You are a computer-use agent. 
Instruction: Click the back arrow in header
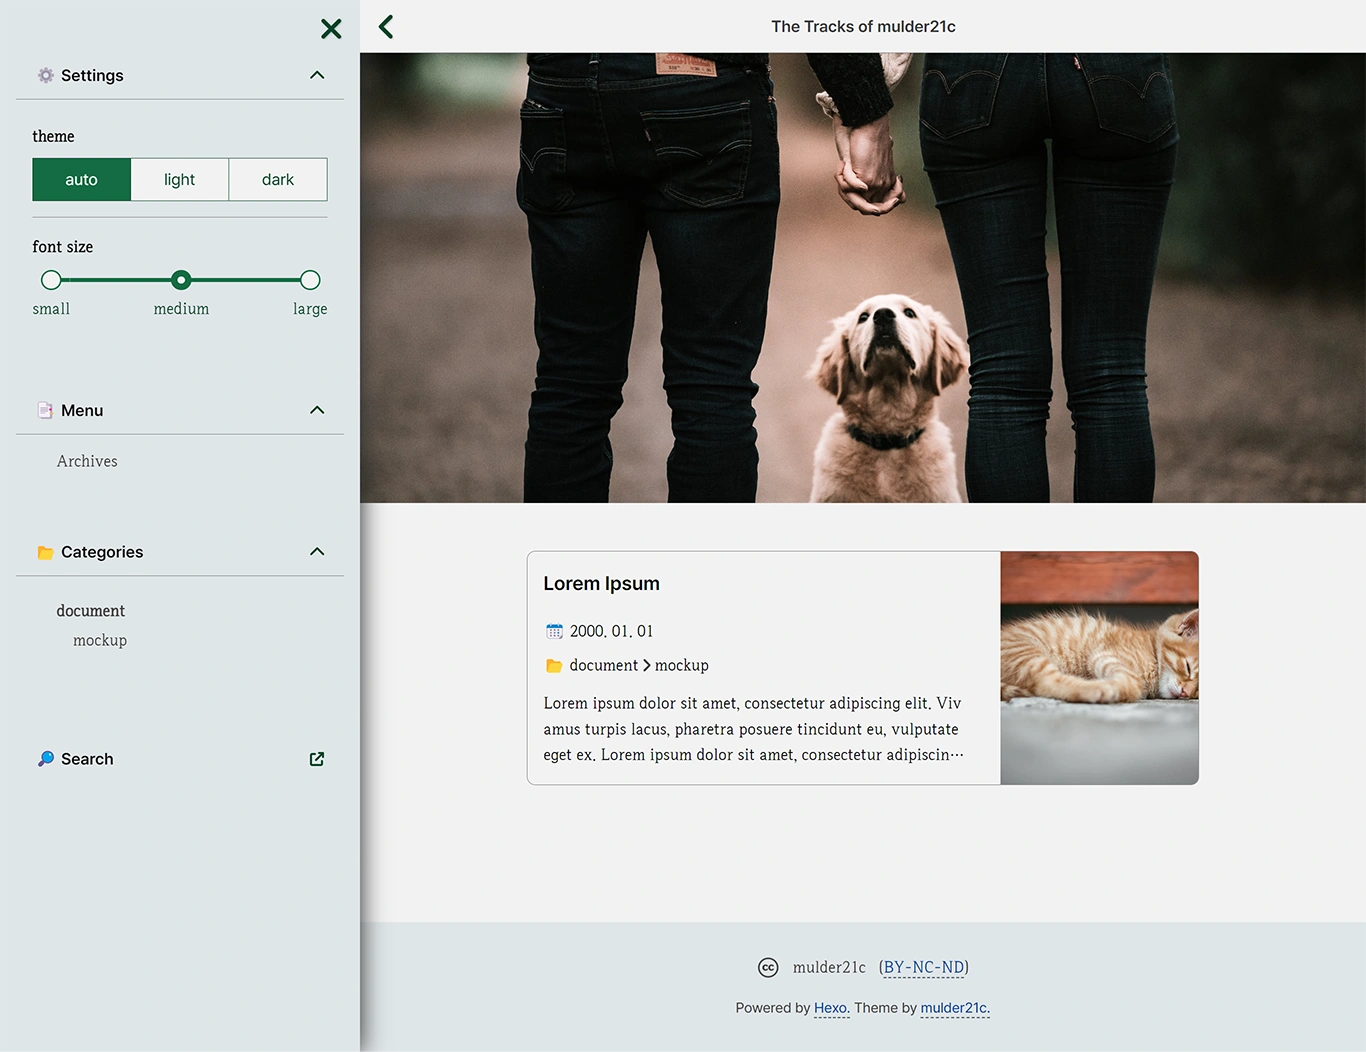(386, 27)
